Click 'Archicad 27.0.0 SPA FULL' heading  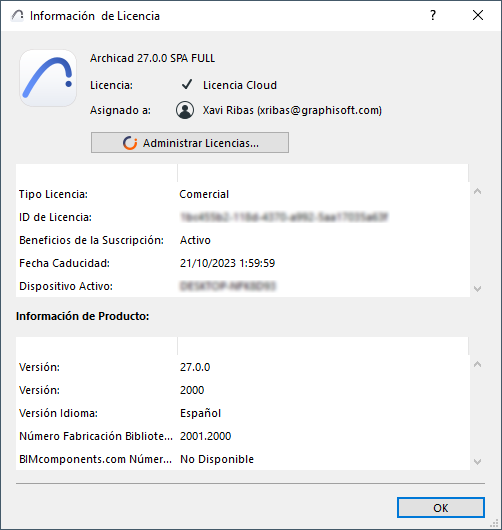(152, 58)
